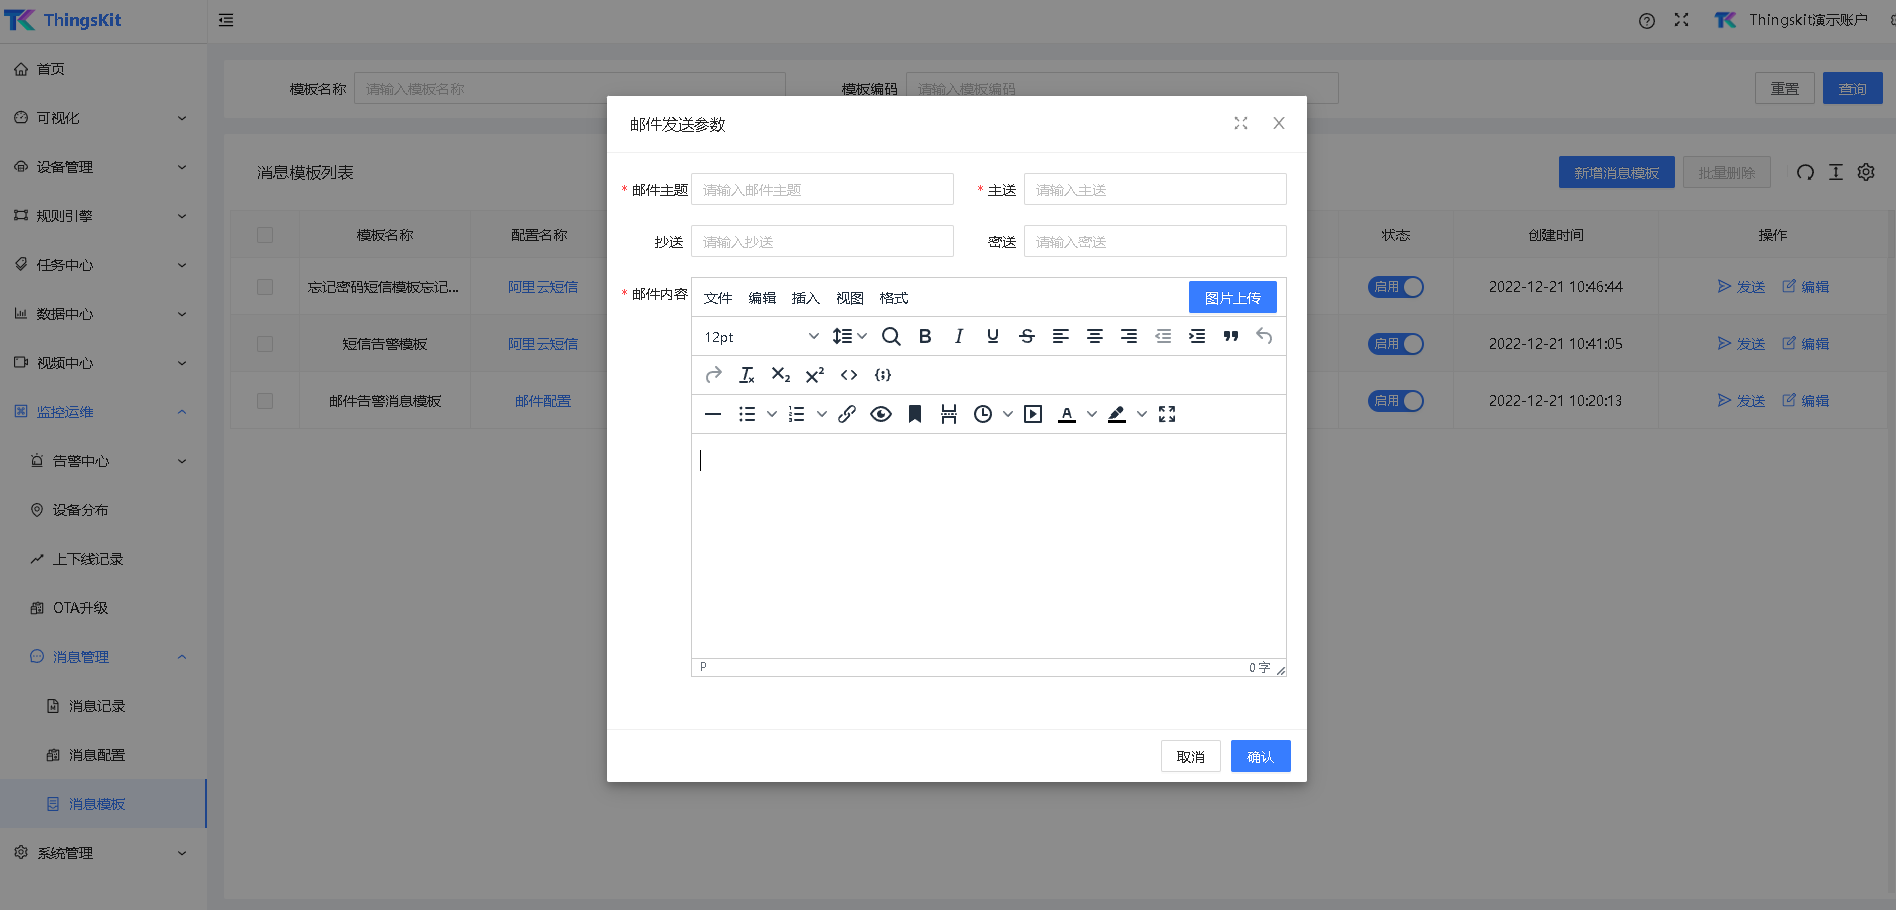Click the blockquote icon
This screenshot has width=1896, height=910.
coord(1231,337)
